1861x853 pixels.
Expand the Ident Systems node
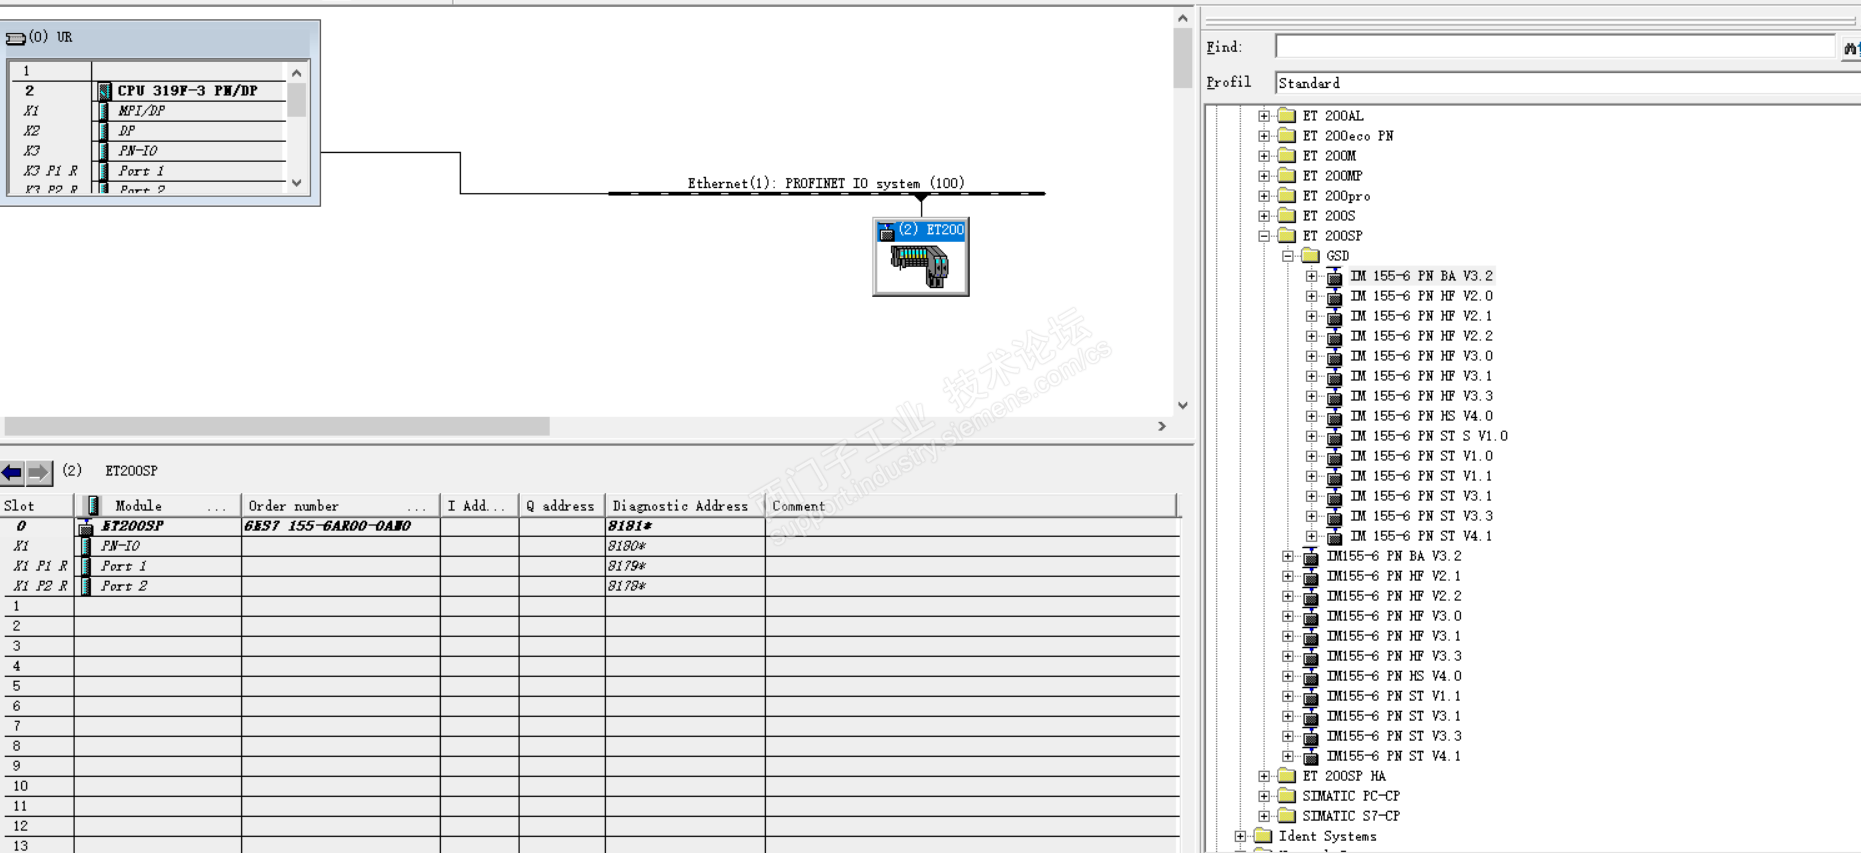(1240, 836)
